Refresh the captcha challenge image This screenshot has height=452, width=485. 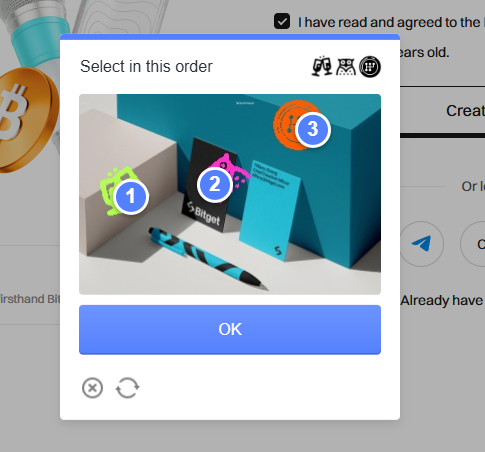point(127,388)
